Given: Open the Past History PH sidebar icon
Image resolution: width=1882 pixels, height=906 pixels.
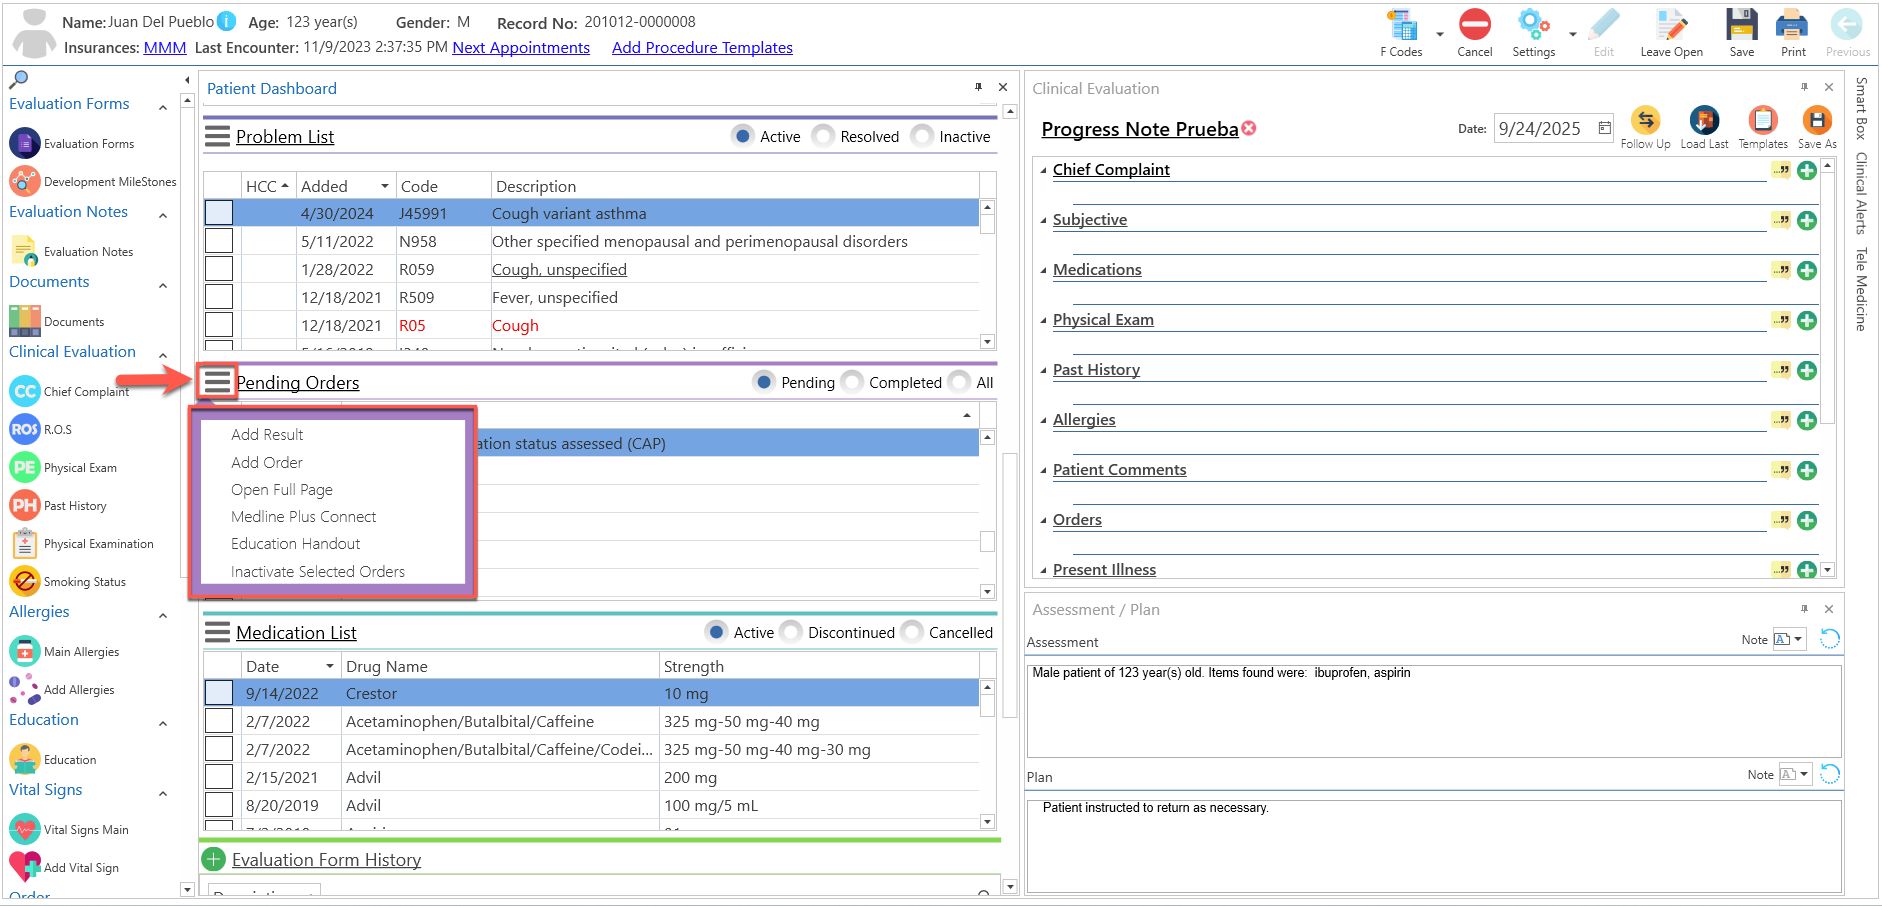Looking at the screenshot, I should pos(25,505).
